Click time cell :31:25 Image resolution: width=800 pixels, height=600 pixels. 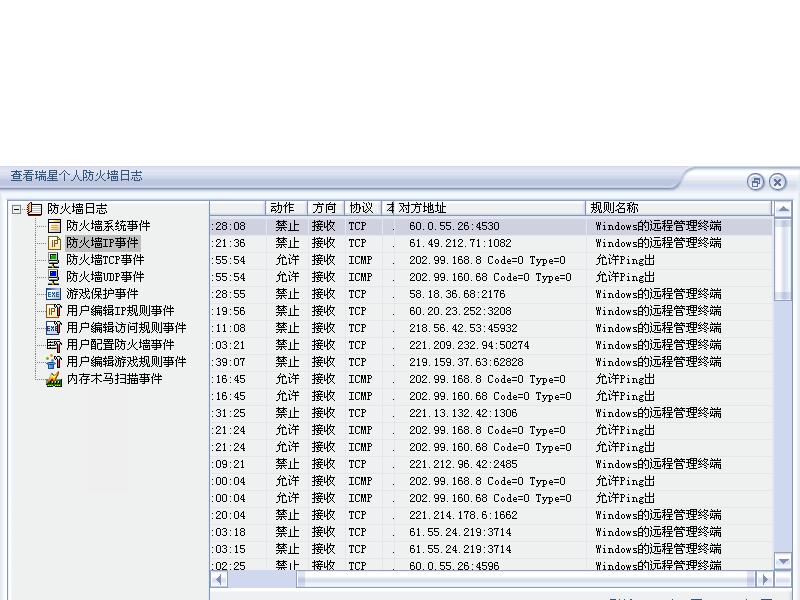click(x=229, y=413)
